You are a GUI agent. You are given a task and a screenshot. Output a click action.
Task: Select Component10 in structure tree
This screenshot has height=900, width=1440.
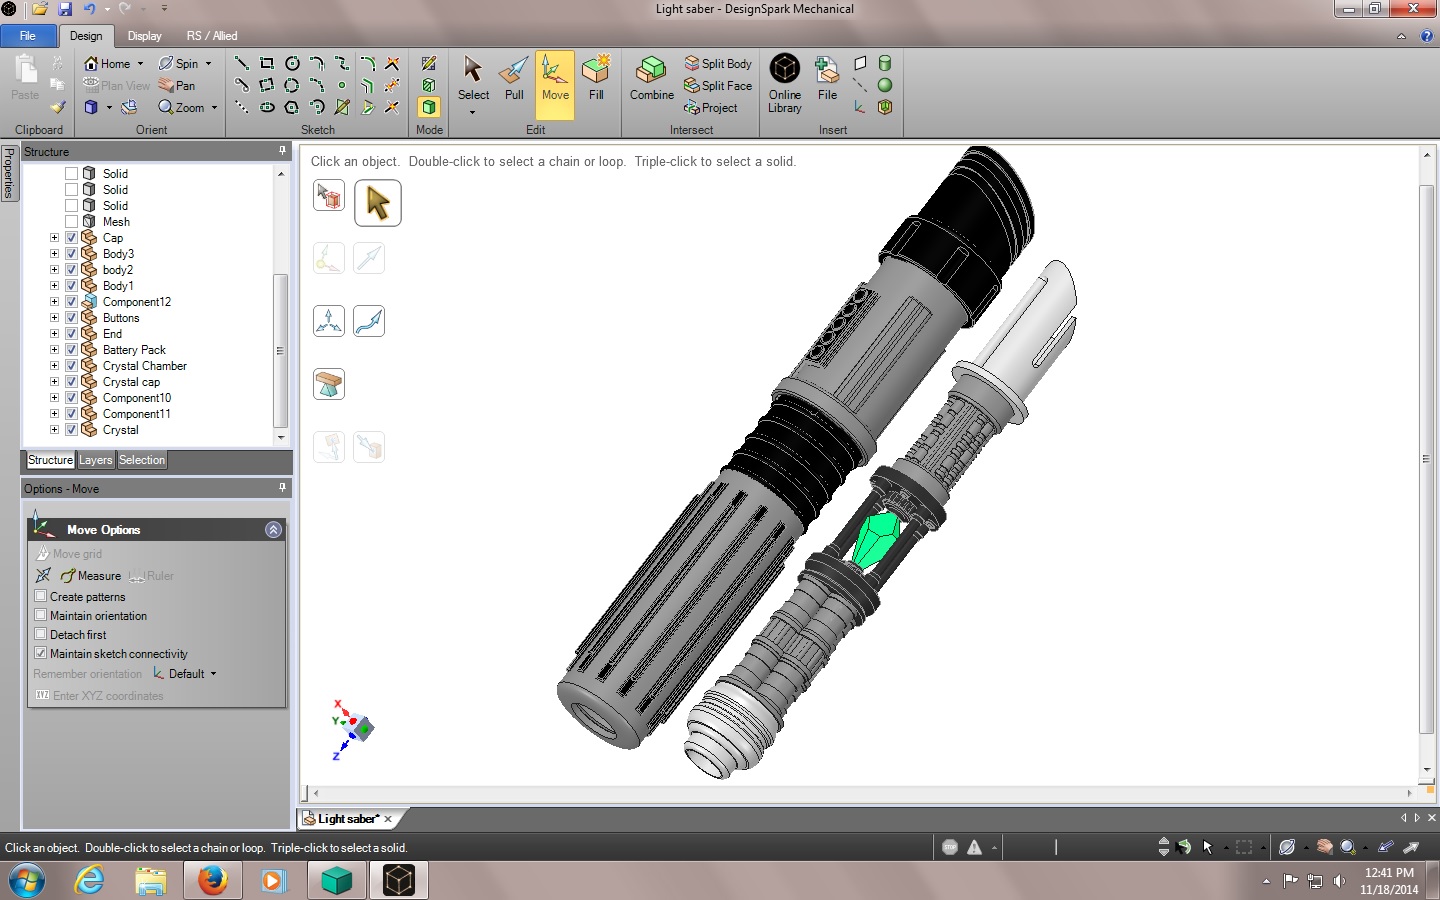pyautogui.click(x=137, y=398)
